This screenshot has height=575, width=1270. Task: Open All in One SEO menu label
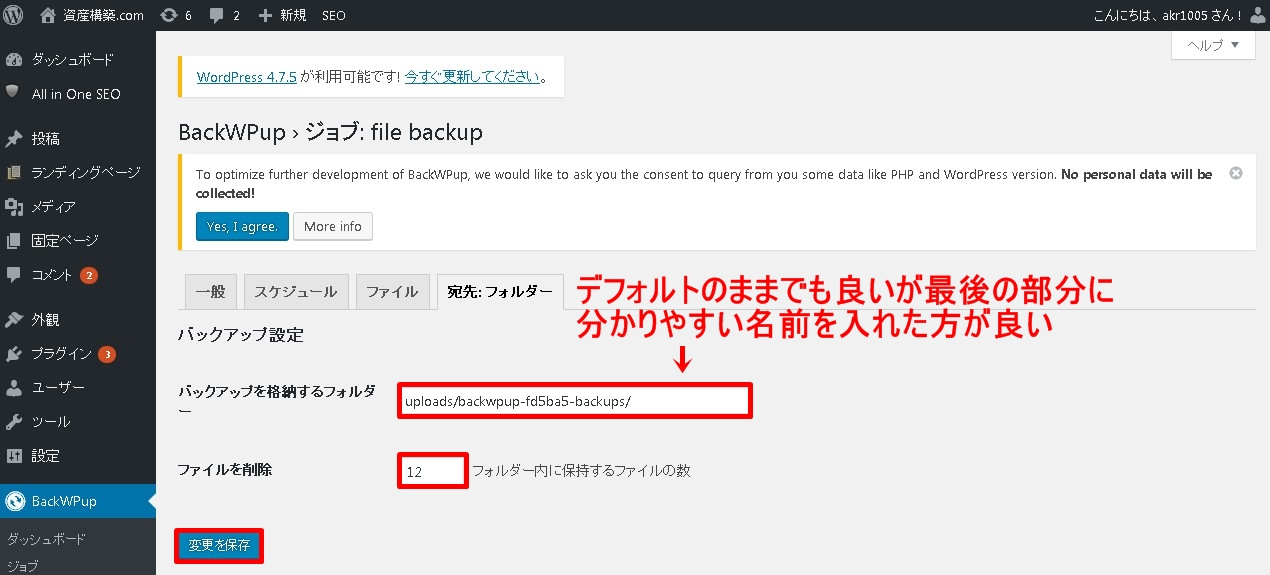[x=76, y=93]
